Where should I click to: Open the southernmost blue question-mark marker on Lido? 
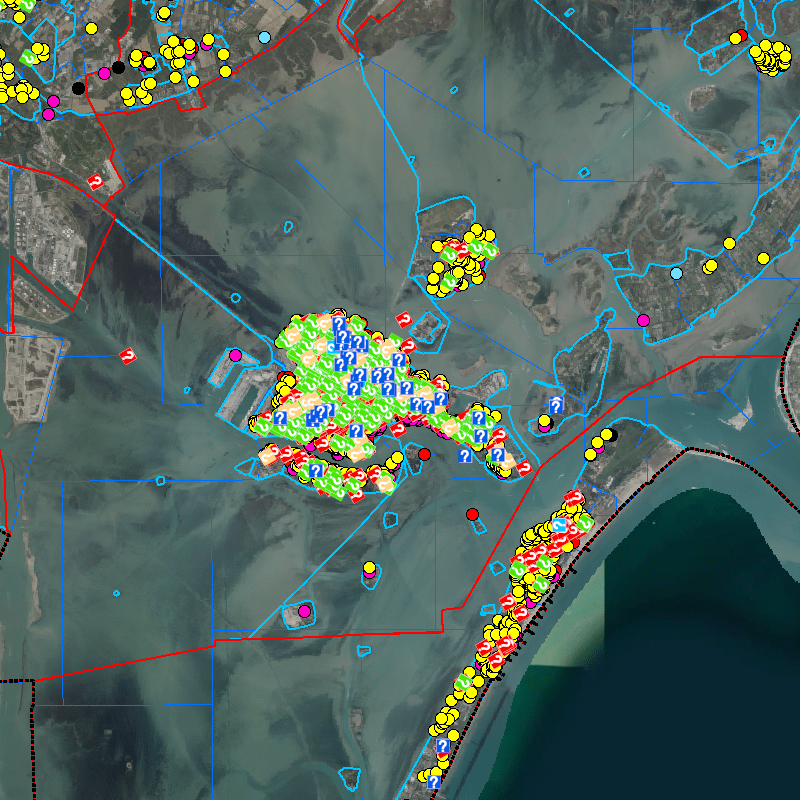pyautogui.click(x=434, y=782)
